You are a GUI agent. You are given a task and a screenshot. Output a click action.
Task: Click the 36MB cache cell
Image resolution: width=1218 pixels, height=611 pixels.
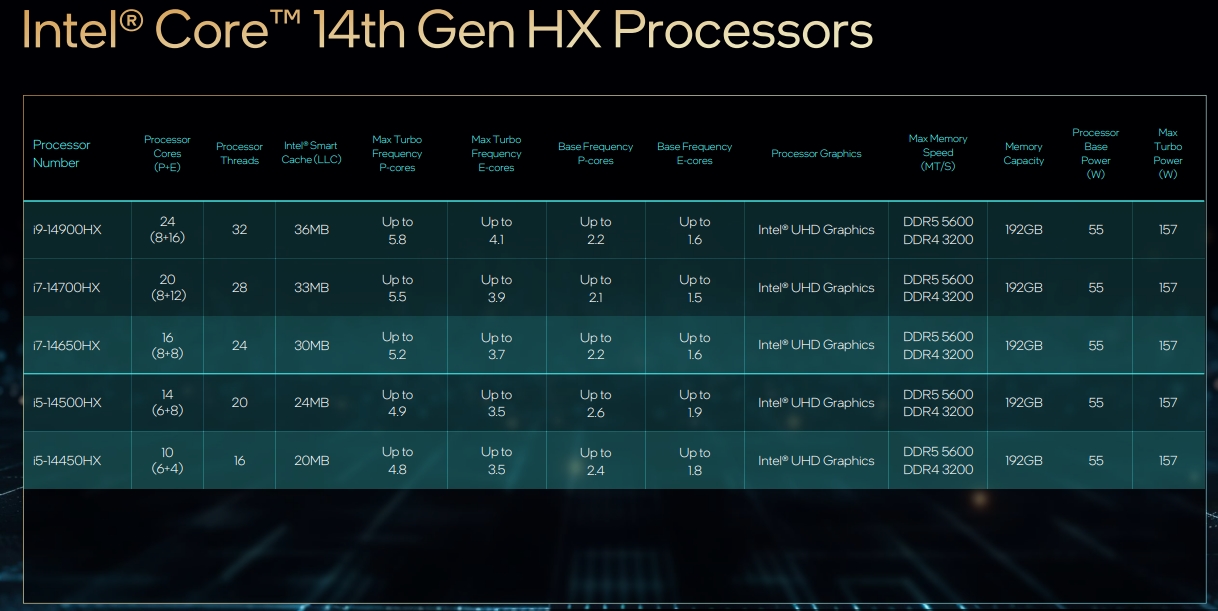pyautogui.click(x=311, y=230)
